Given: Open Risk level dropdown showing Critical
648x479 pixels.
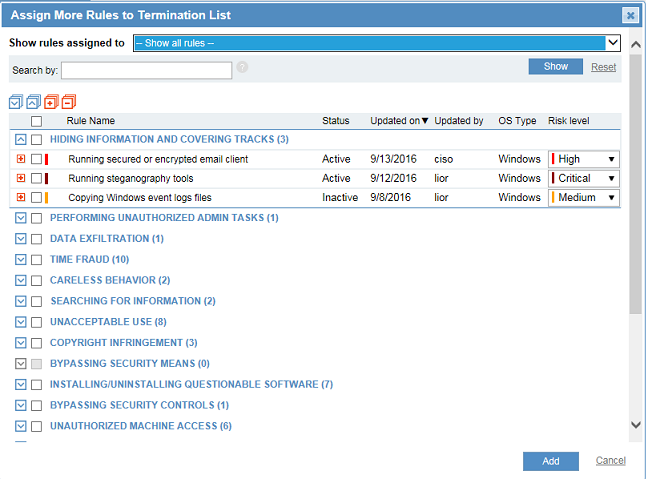Looking at the screenshot, I should 583,178.
